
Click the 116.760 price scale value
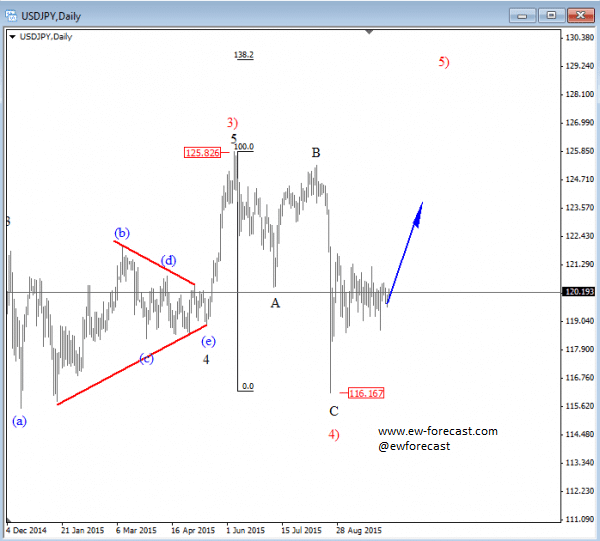[x=579, y=378]
